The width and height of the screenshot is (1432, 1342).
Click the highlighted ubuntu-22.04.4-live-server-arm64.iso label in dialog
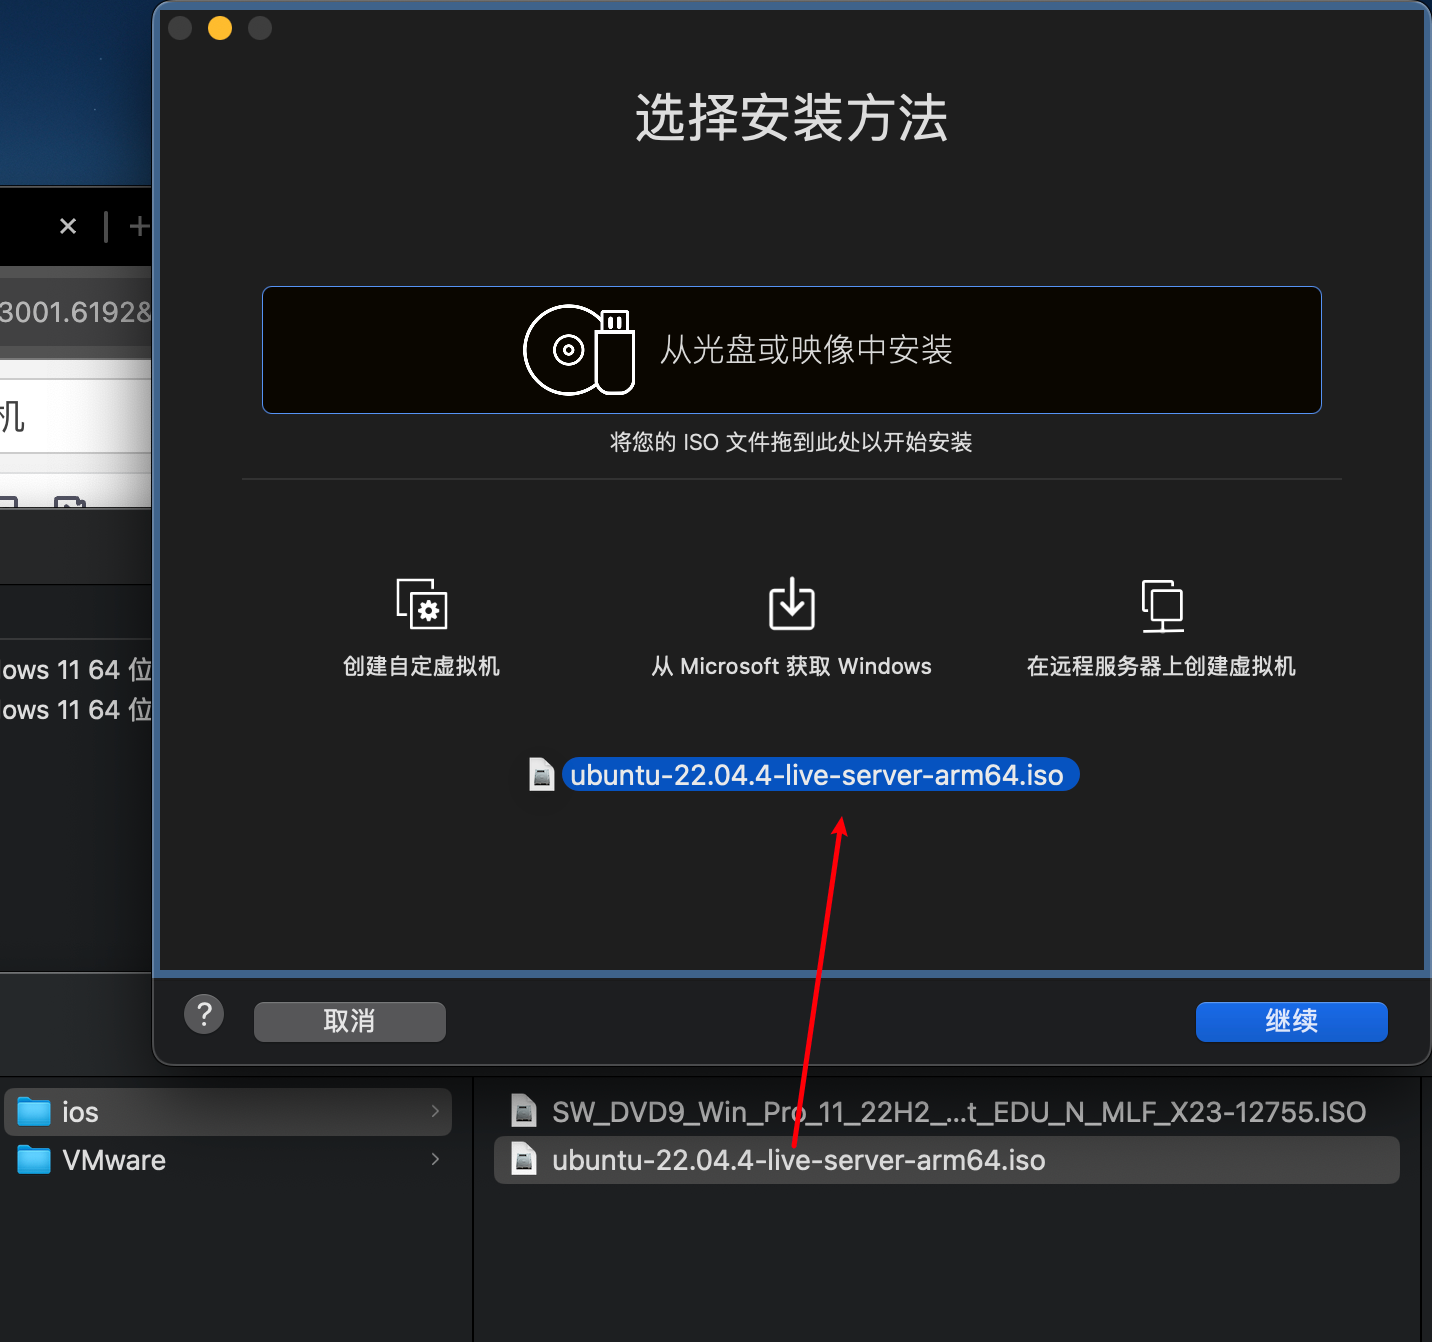(x=820, y=775)
